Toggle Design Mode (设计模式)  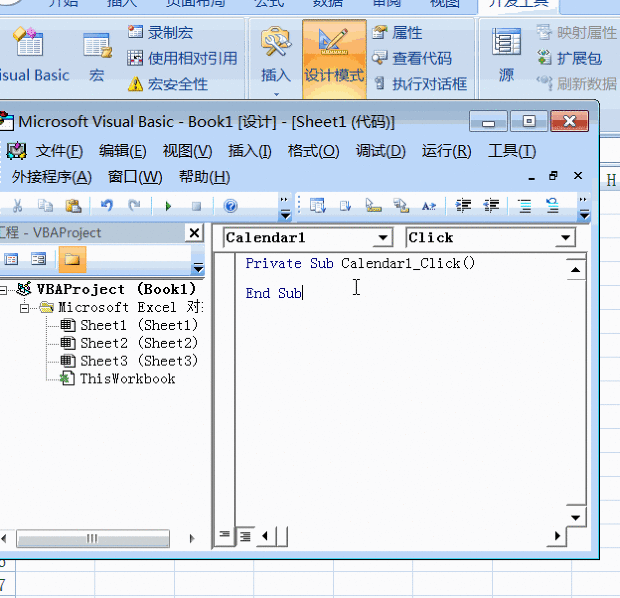pos(334,58)
